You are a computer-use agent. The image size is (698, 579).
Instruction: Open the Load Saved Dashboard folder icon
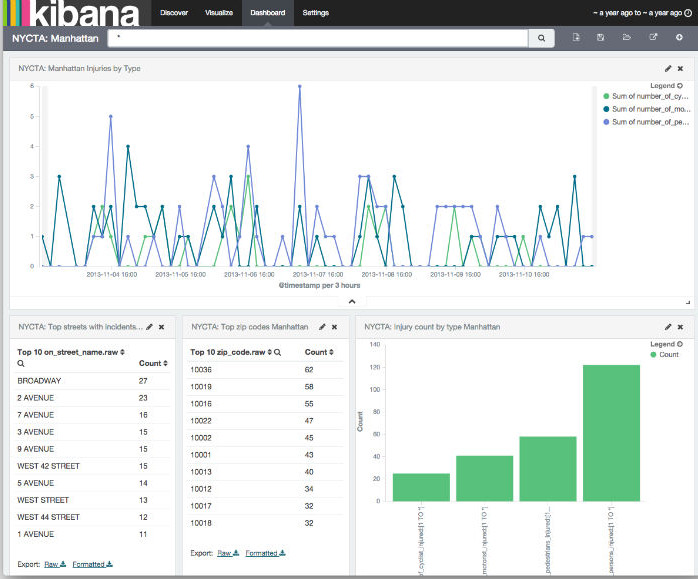pyautogui.click(x=626, y=38)
